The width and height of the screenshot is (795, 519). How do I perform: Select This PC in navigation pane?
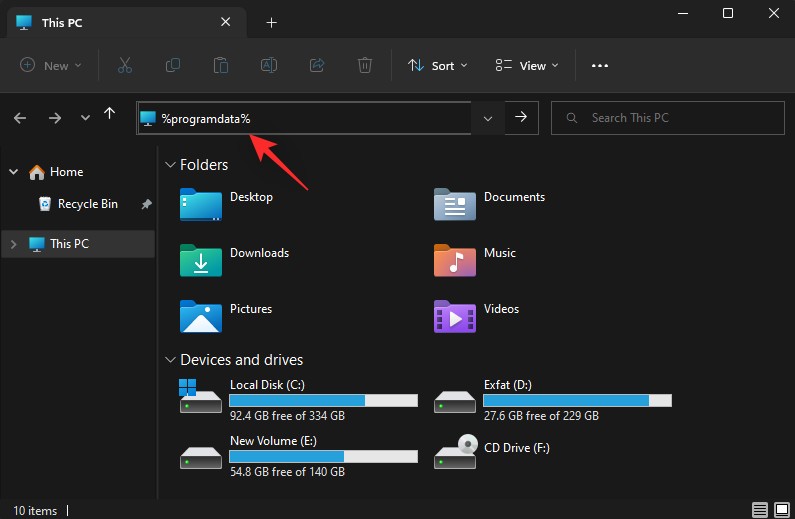click(x=78, y=244)
